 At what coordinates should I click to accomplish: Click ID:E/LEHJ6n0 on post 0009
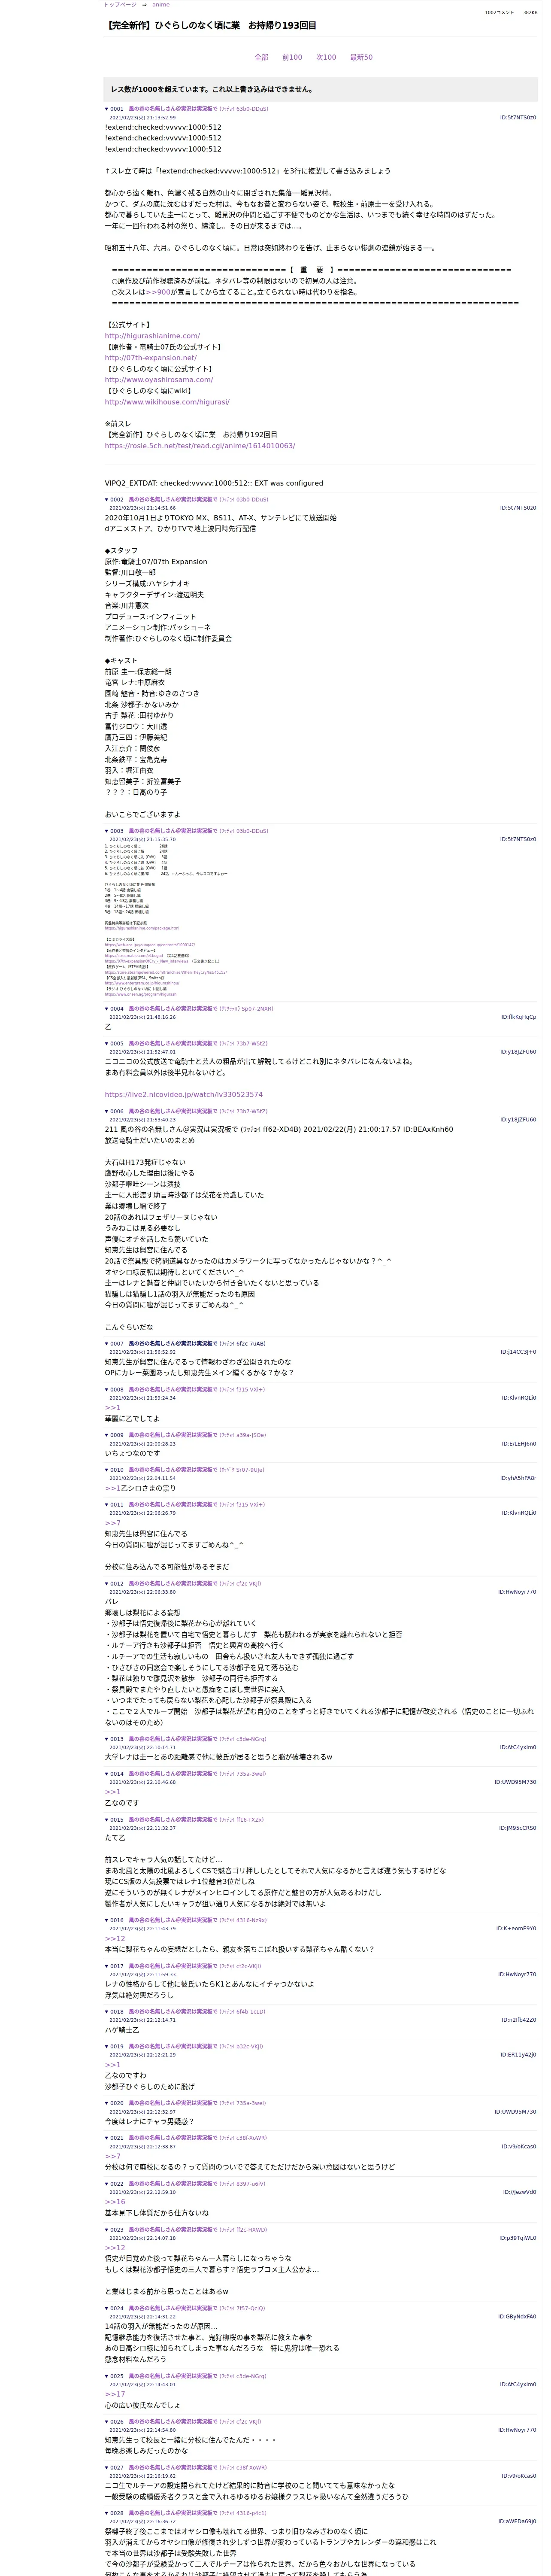click(x=519, y=1444)
